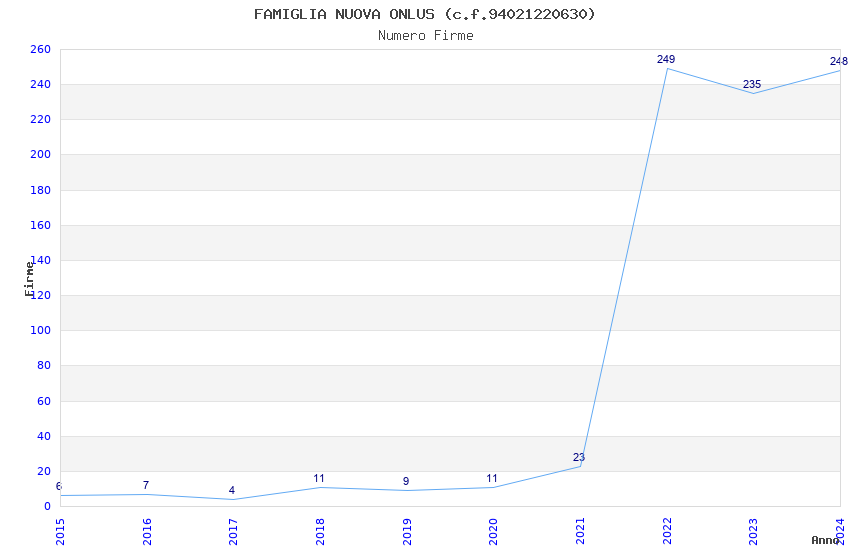Click the y-axis value 80
This screenshot has height=550, width=850.
click(43, 366)
